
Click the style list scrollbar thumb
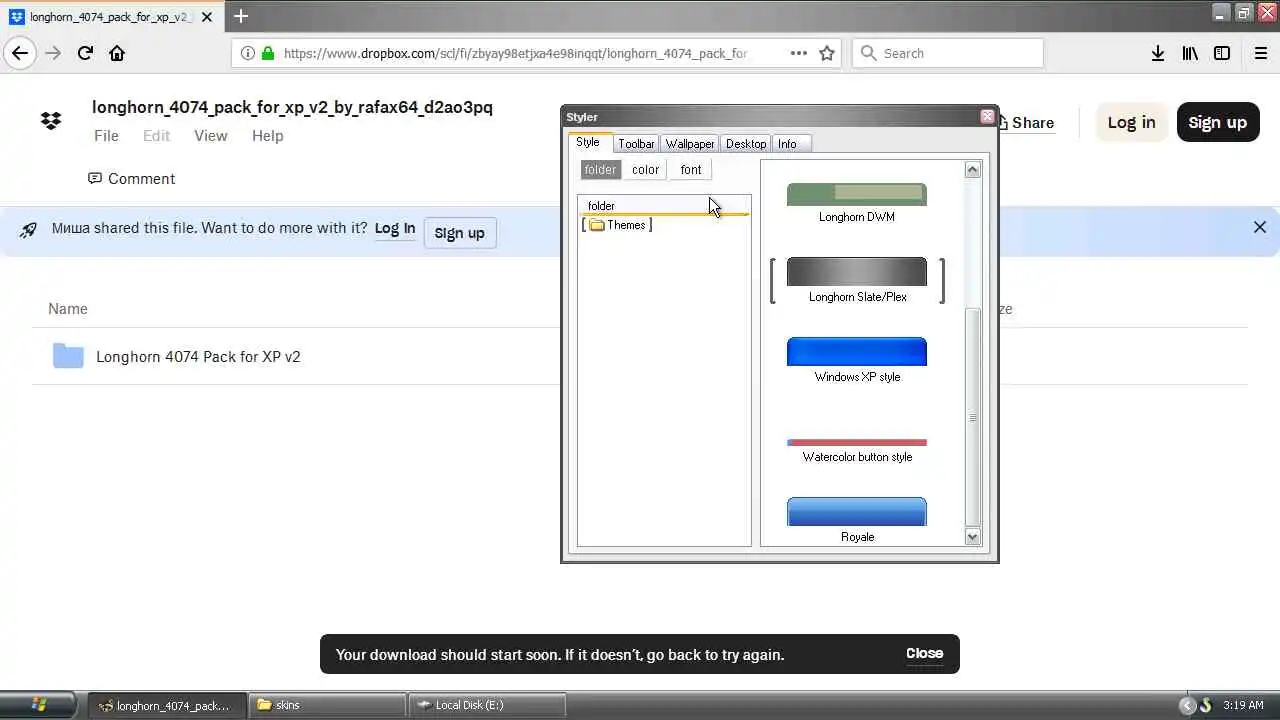[x=972, y=417]
